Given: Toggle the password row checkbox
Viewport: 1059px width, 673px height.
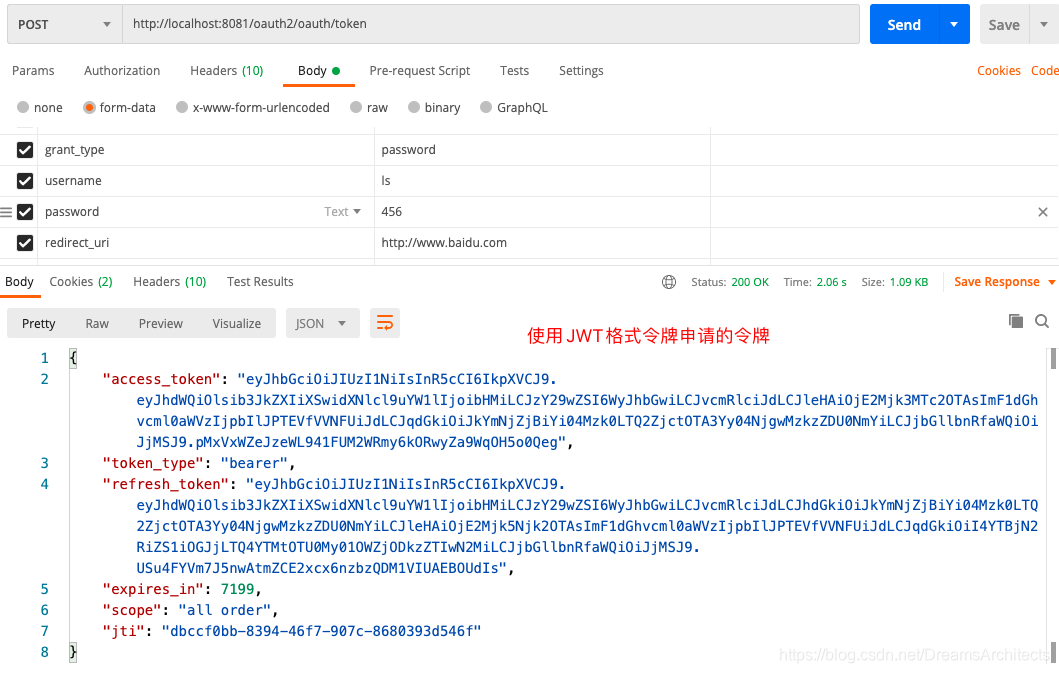Looking at the screenshot, I should [x=25, y=212].
